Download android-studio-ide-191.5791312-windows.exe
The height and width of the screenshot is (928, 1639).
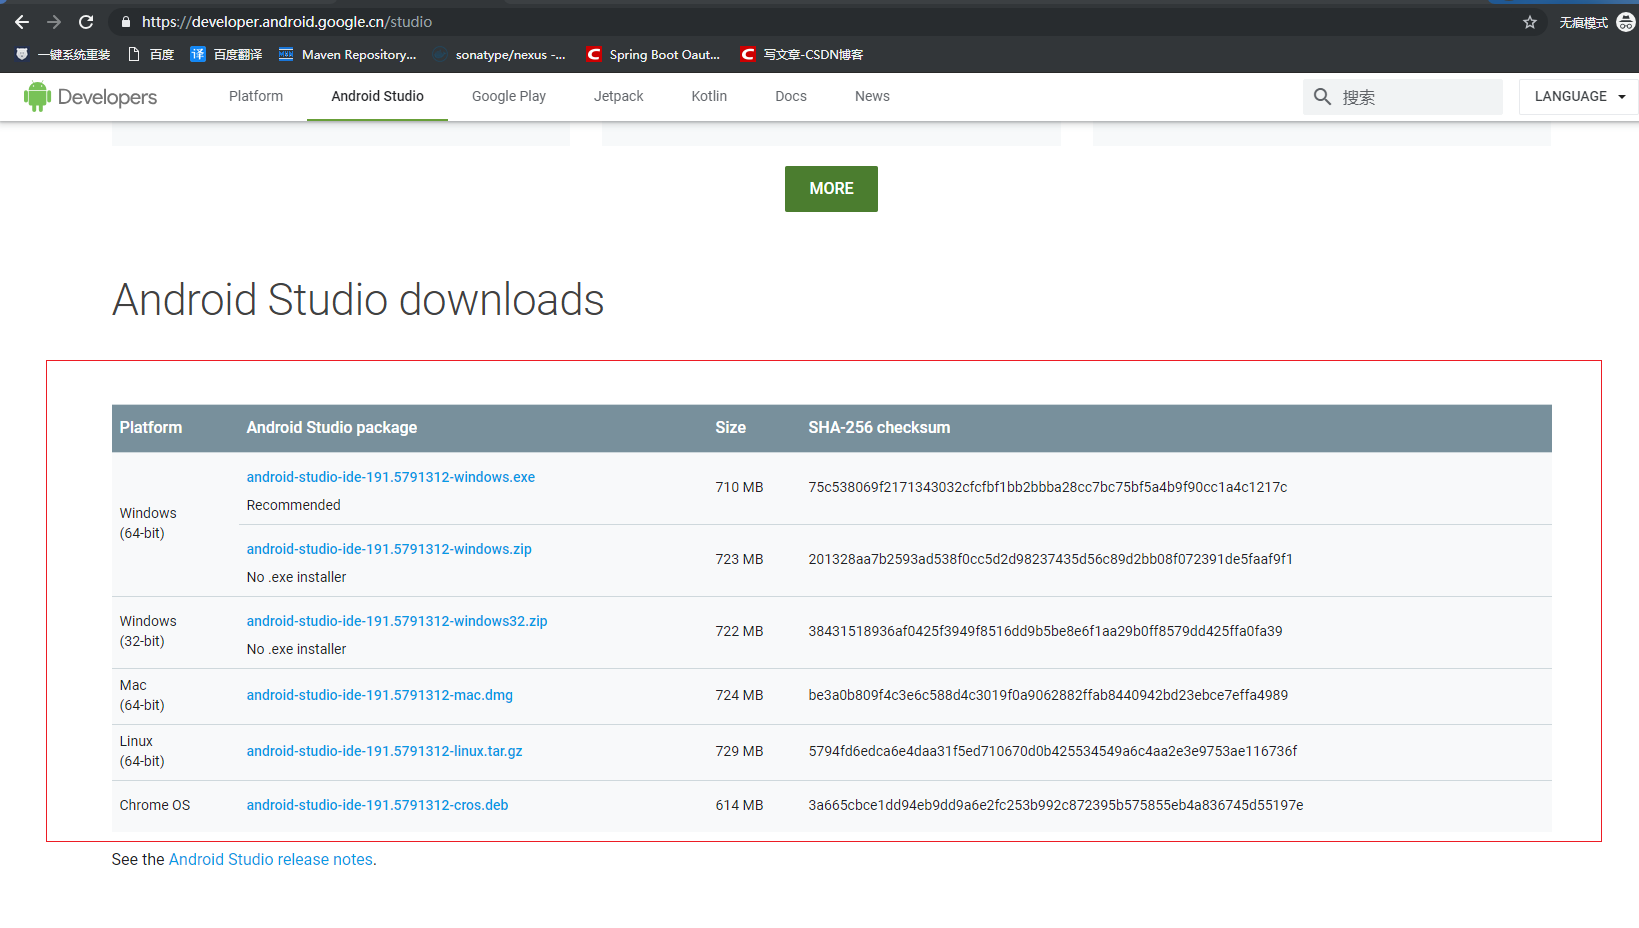tap(391, 477)
